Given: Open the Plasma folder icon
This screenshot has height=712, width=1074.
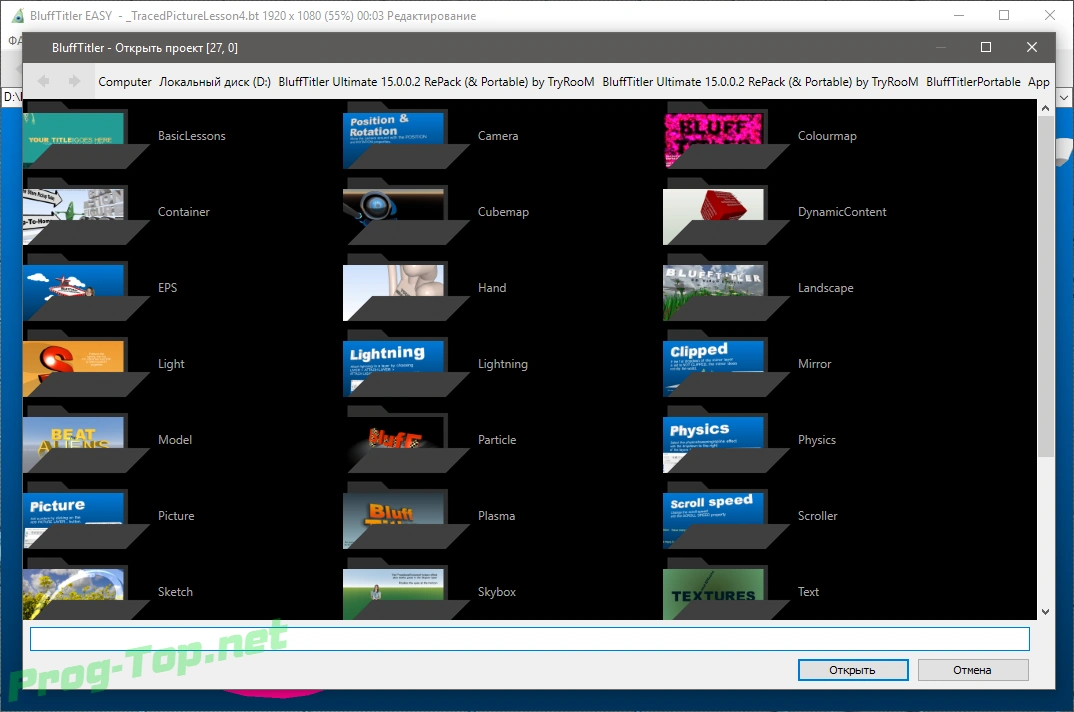Looking at the screenshot, I should (406, 515).
